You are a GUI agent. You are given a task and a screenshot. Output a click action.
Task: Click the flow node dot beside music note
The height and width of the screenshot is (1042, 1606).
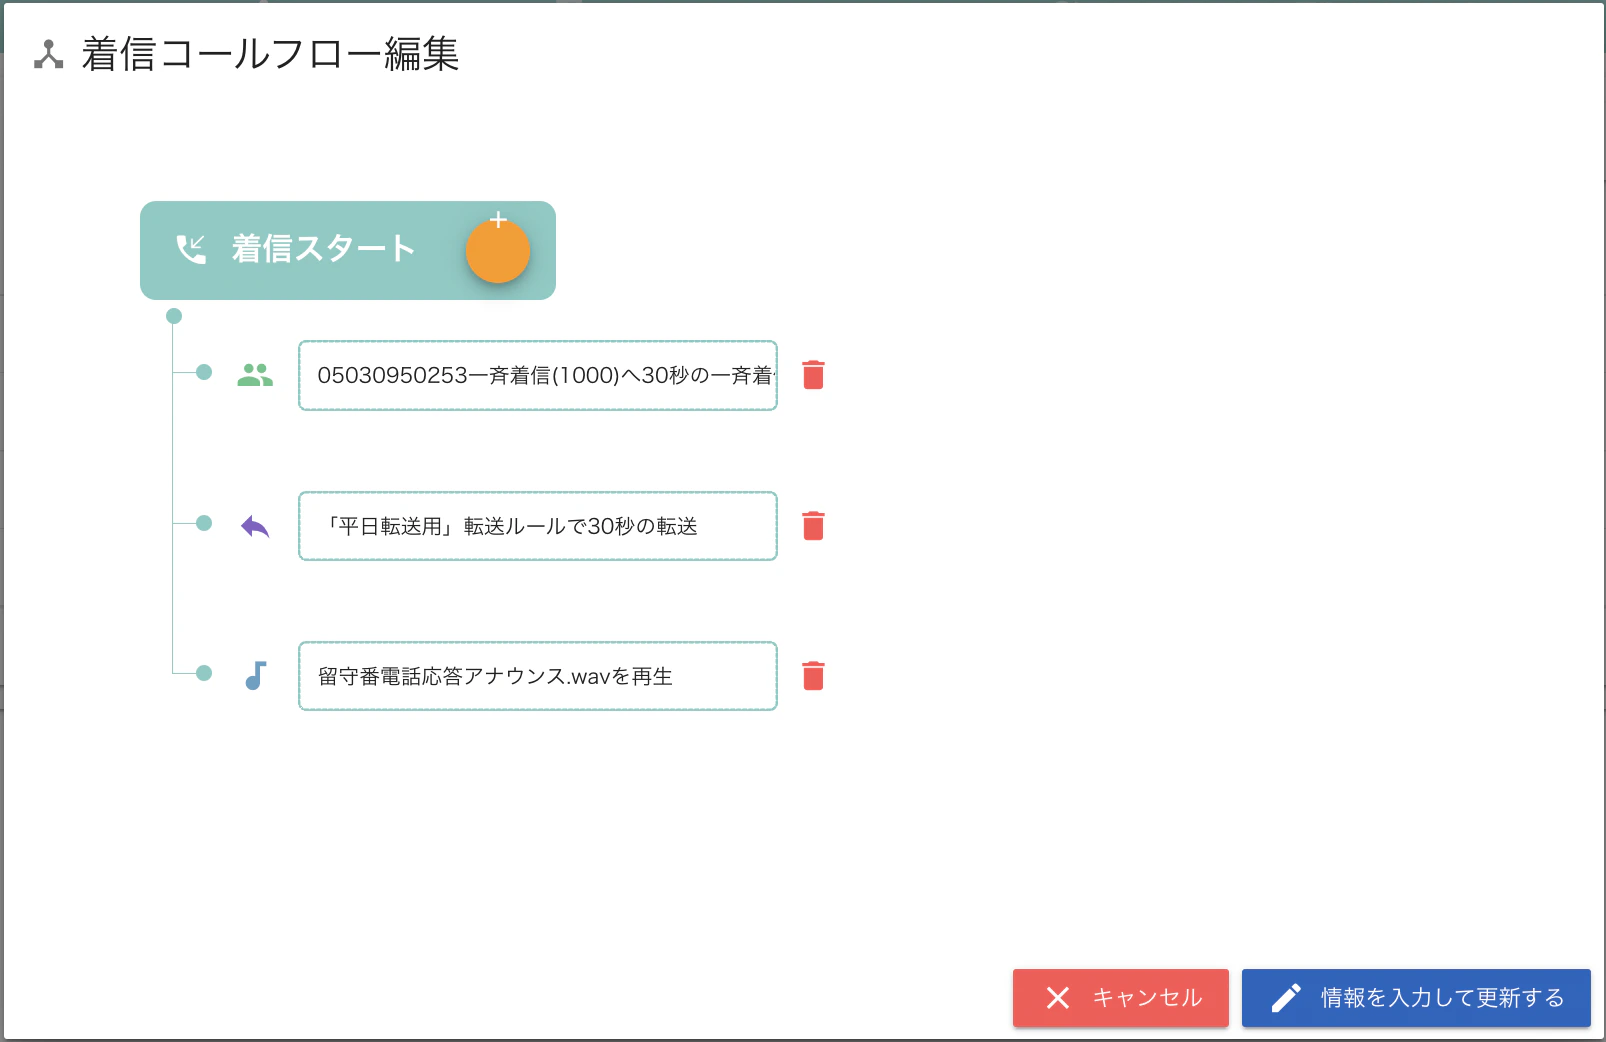tap(204, 673)
